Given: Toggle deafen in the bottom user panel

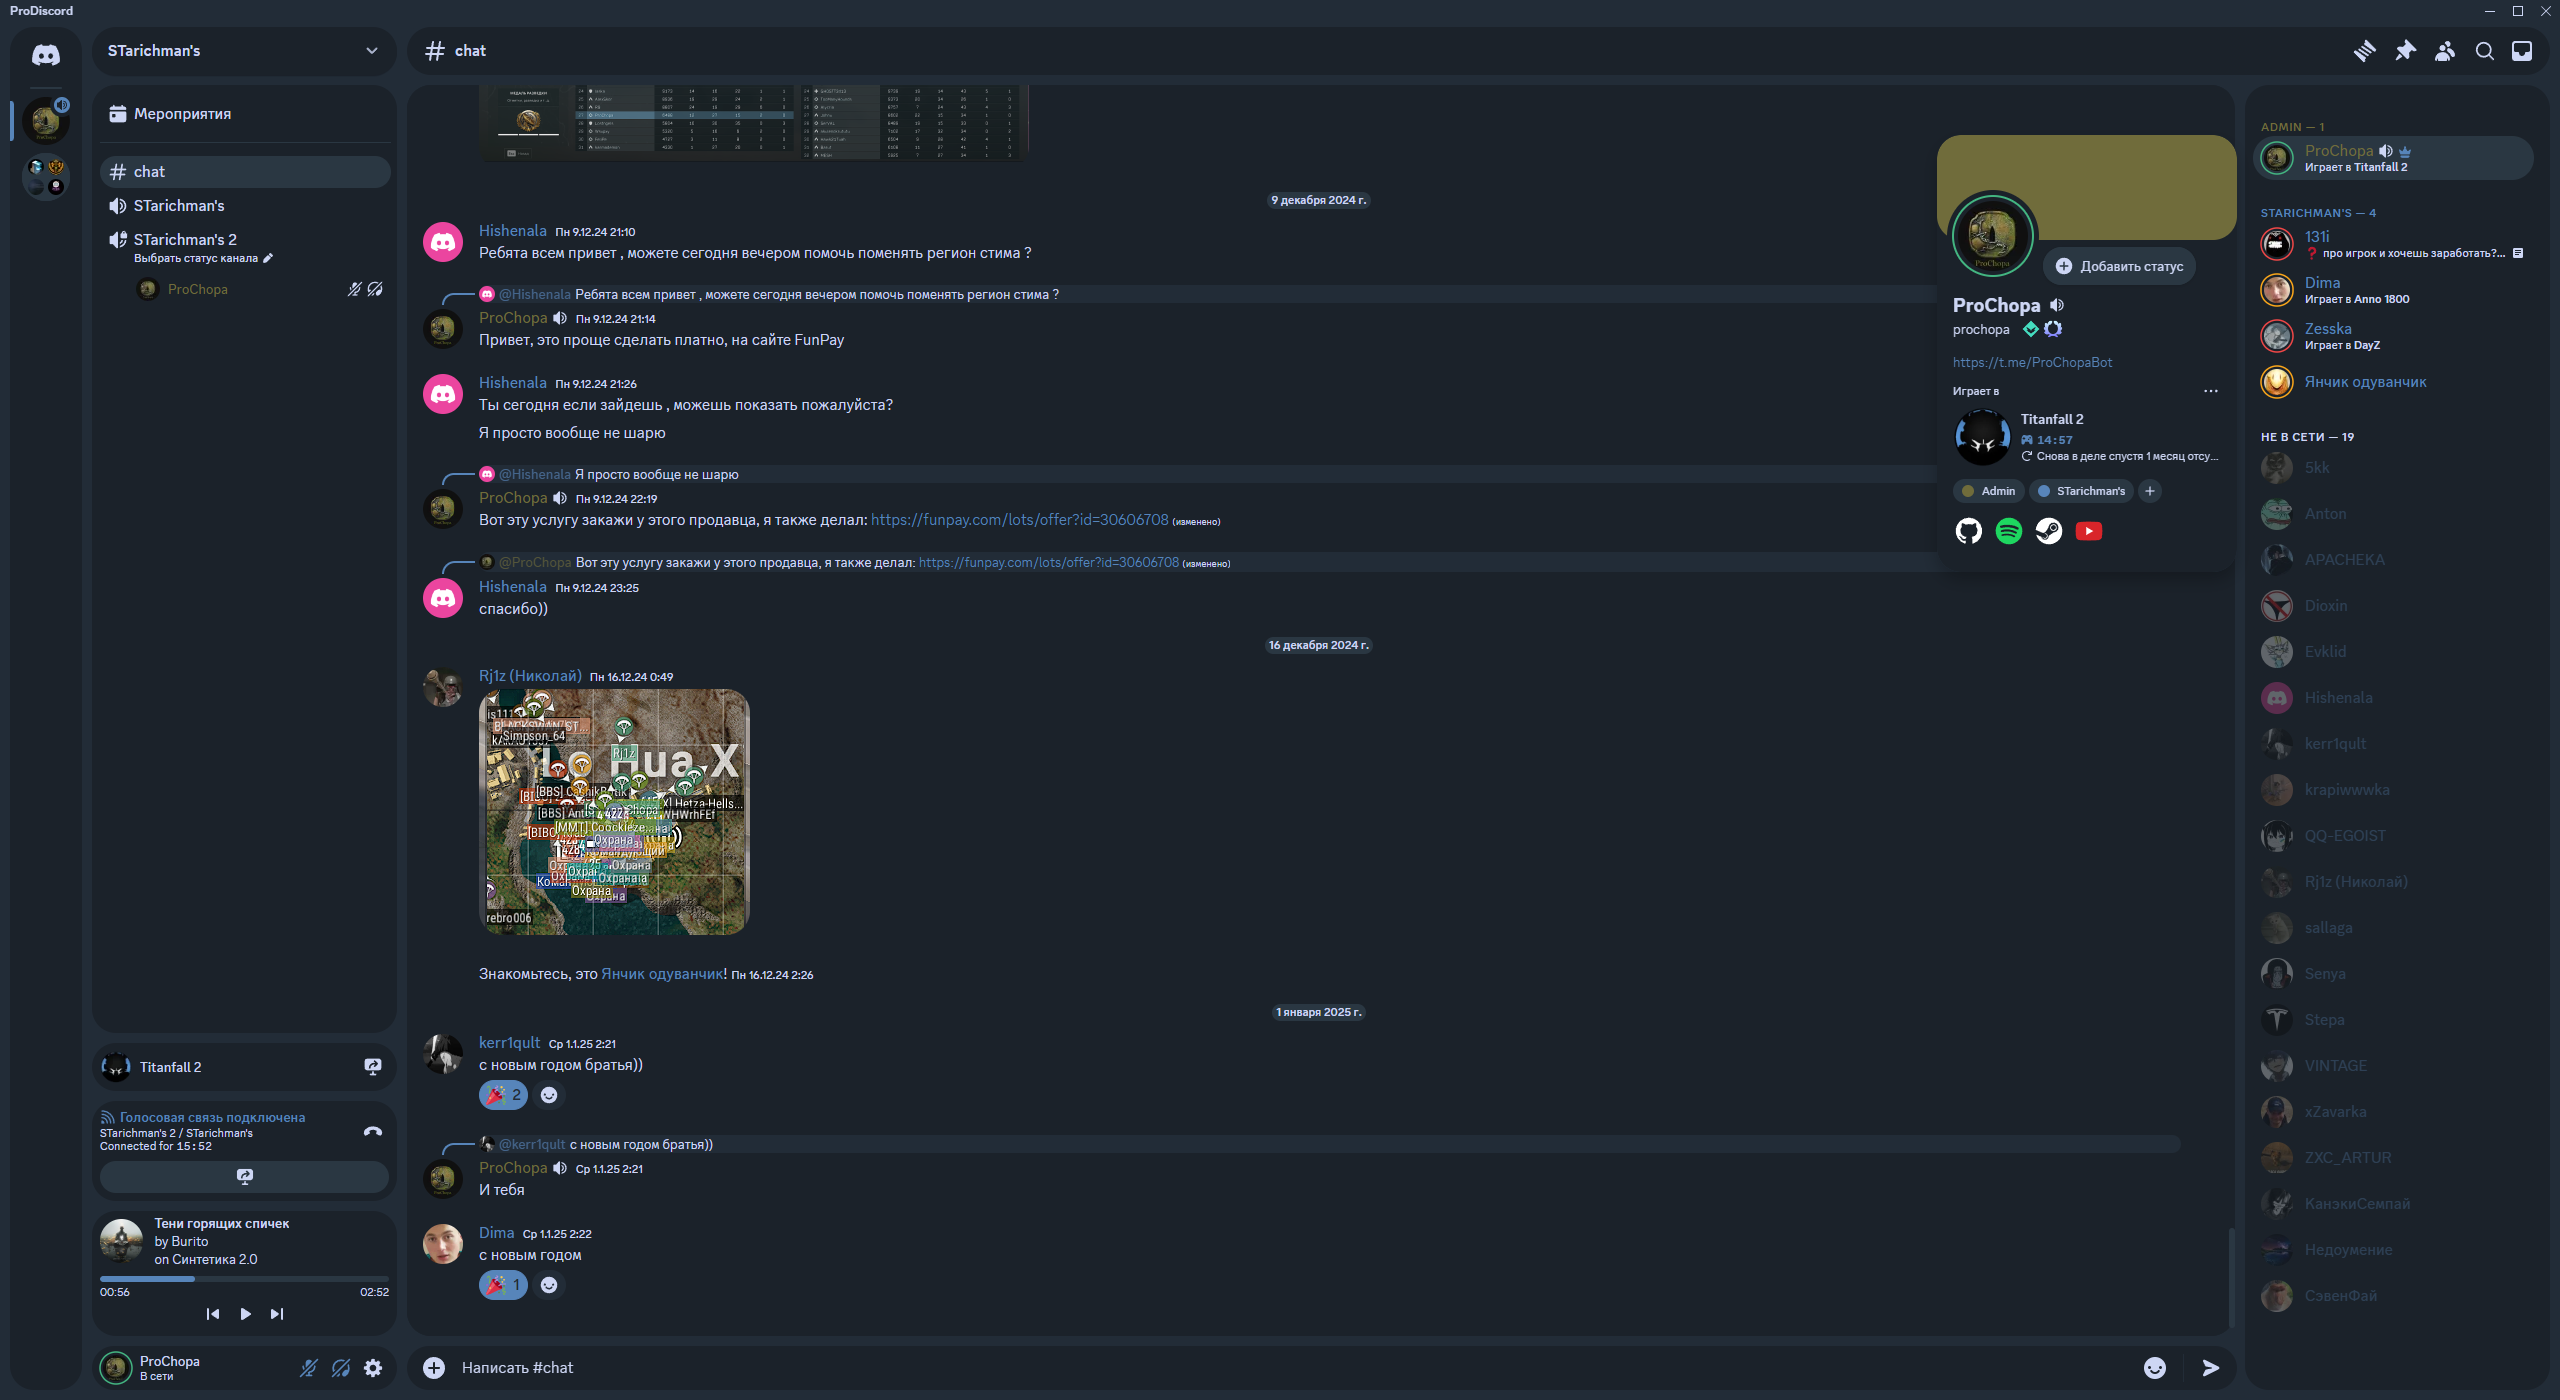Looking at the screenshot, I should pos(341,1367).
